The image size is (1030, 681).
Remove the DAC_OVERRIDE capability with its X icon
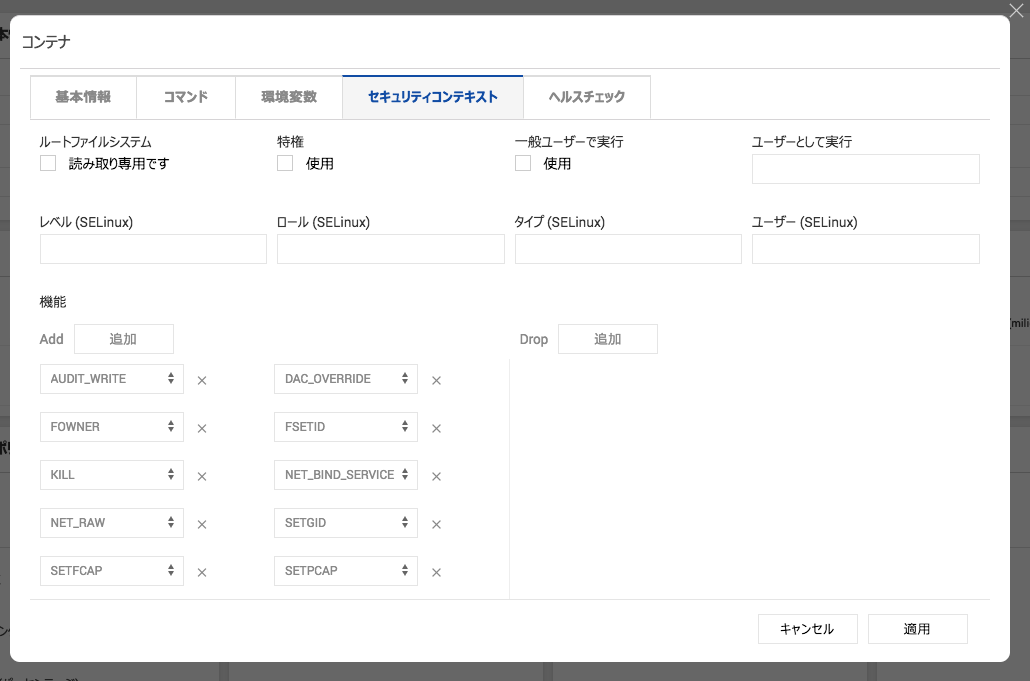pyautogui.click(x=436, y=380)
